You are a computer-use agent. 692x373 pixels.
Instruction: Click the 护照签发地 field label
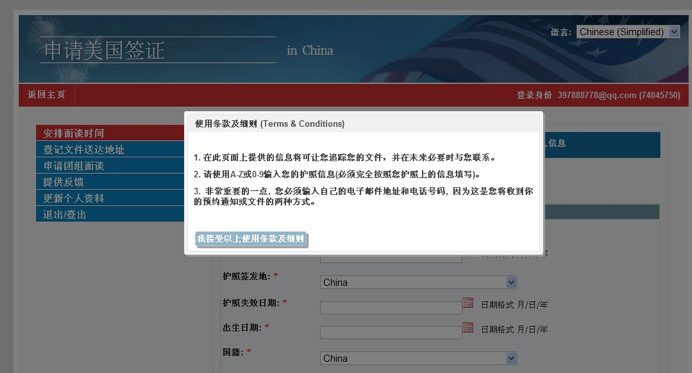246,276
